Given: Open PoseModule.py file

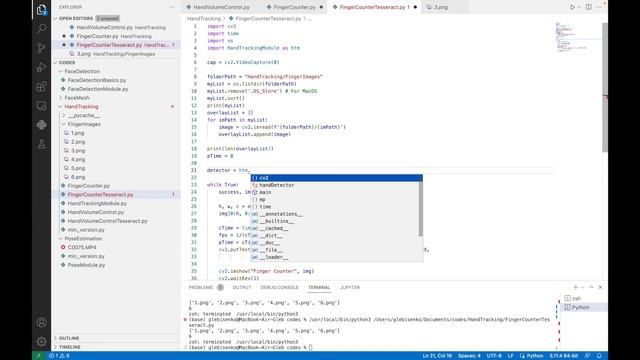Looking at the screenshot, I should click(116, 265).
